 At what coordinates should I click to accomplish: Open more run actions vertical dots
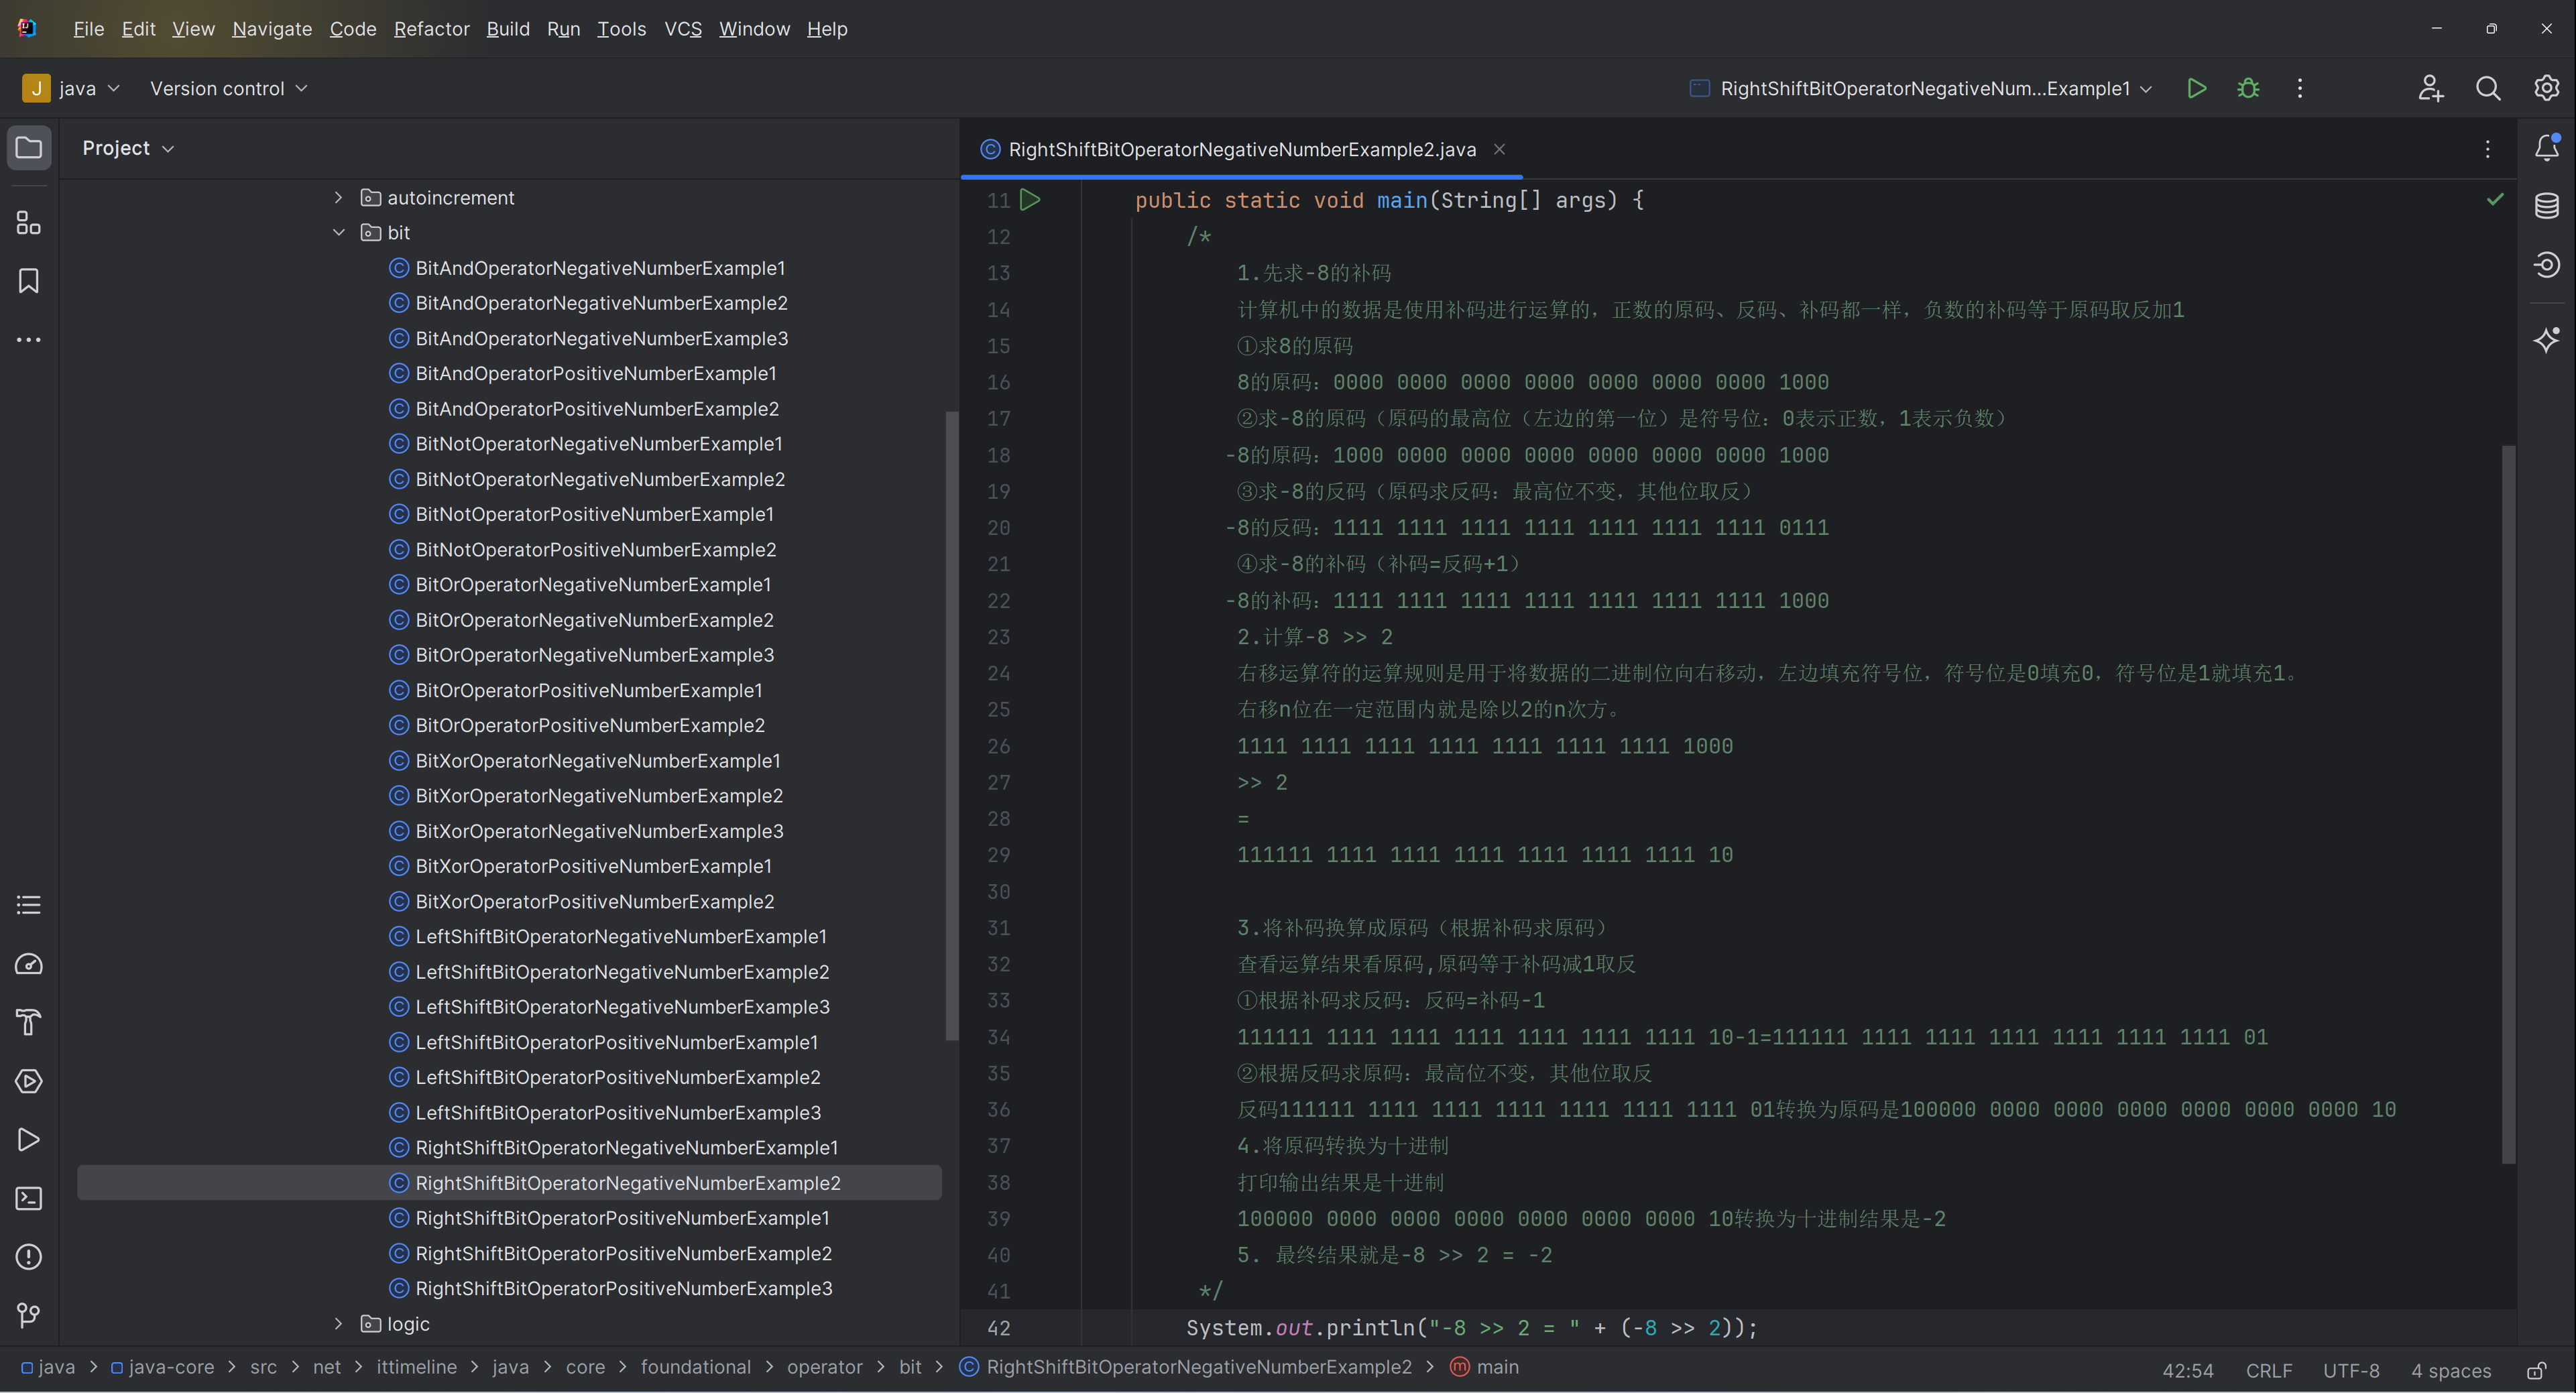coord(2300,88)
